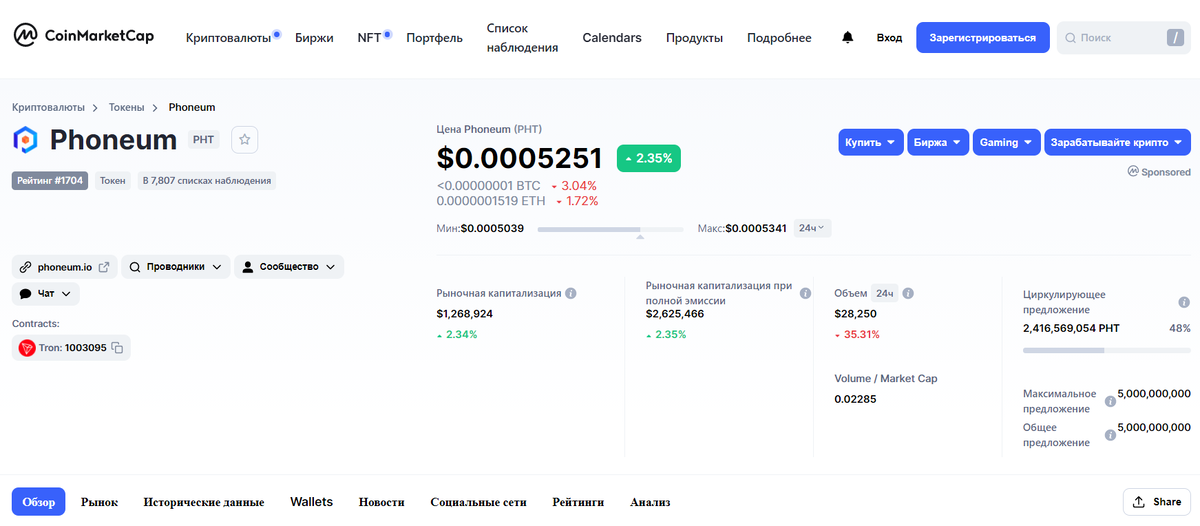Click the $1,268,924 market cap value
This screenshot has width=1200, height=526.
pyautogui.click(x=465, y=314)
